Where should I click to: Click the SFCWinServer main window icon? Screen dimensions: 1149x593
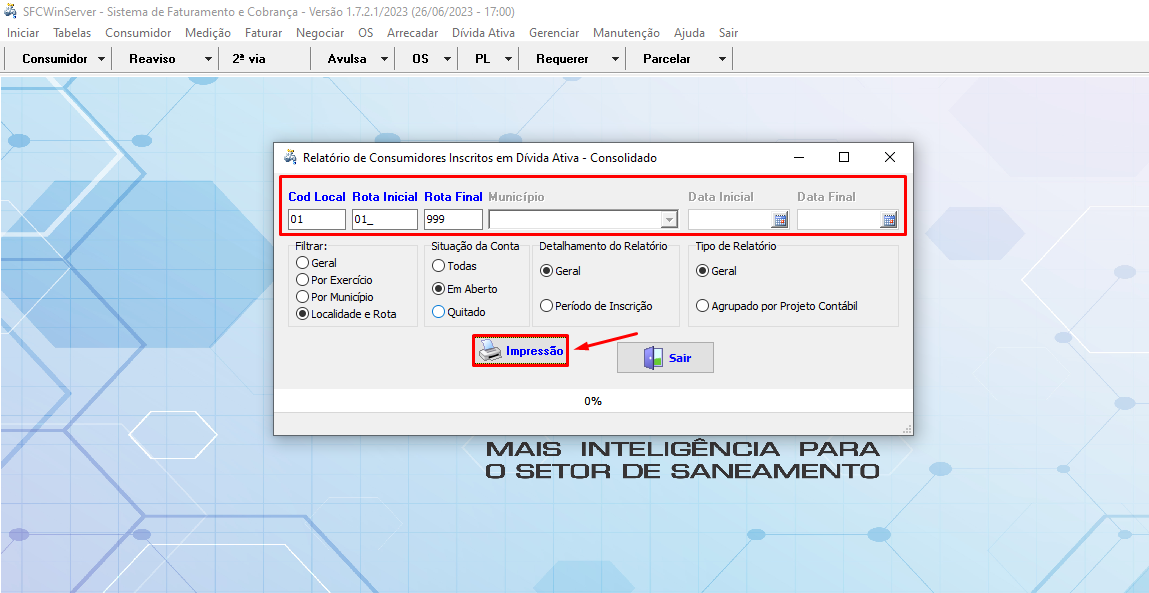[12, 11]
